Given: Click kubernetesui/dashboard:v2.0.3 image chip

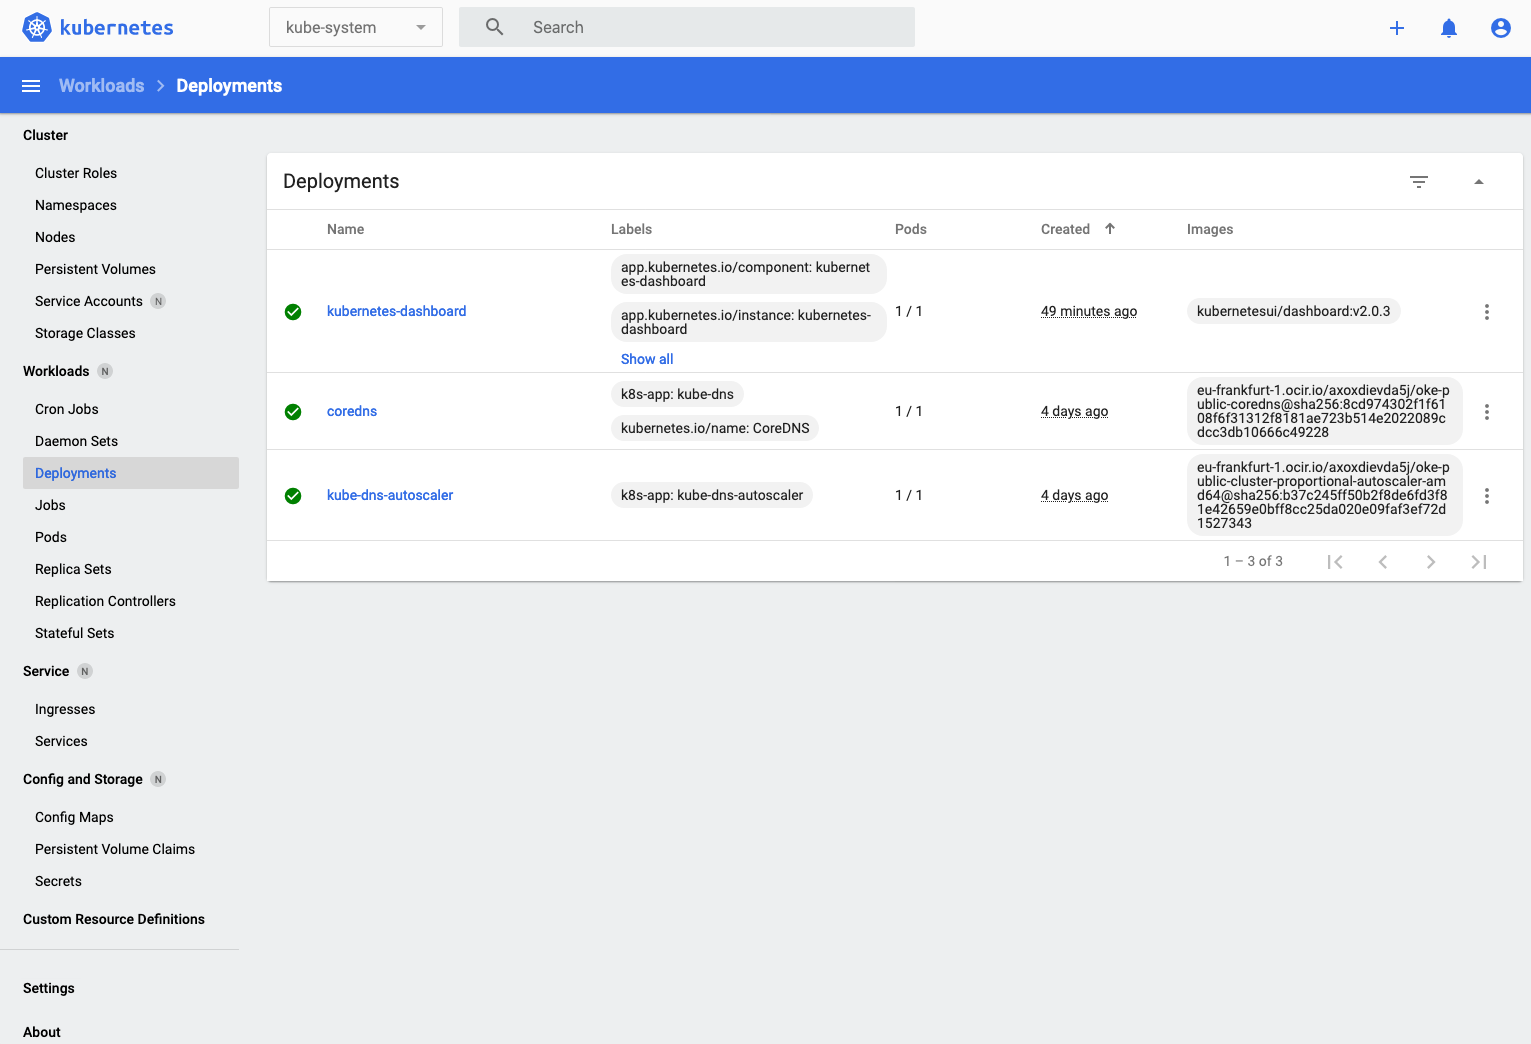Looking at the screenshot, I should [1293, 311].
